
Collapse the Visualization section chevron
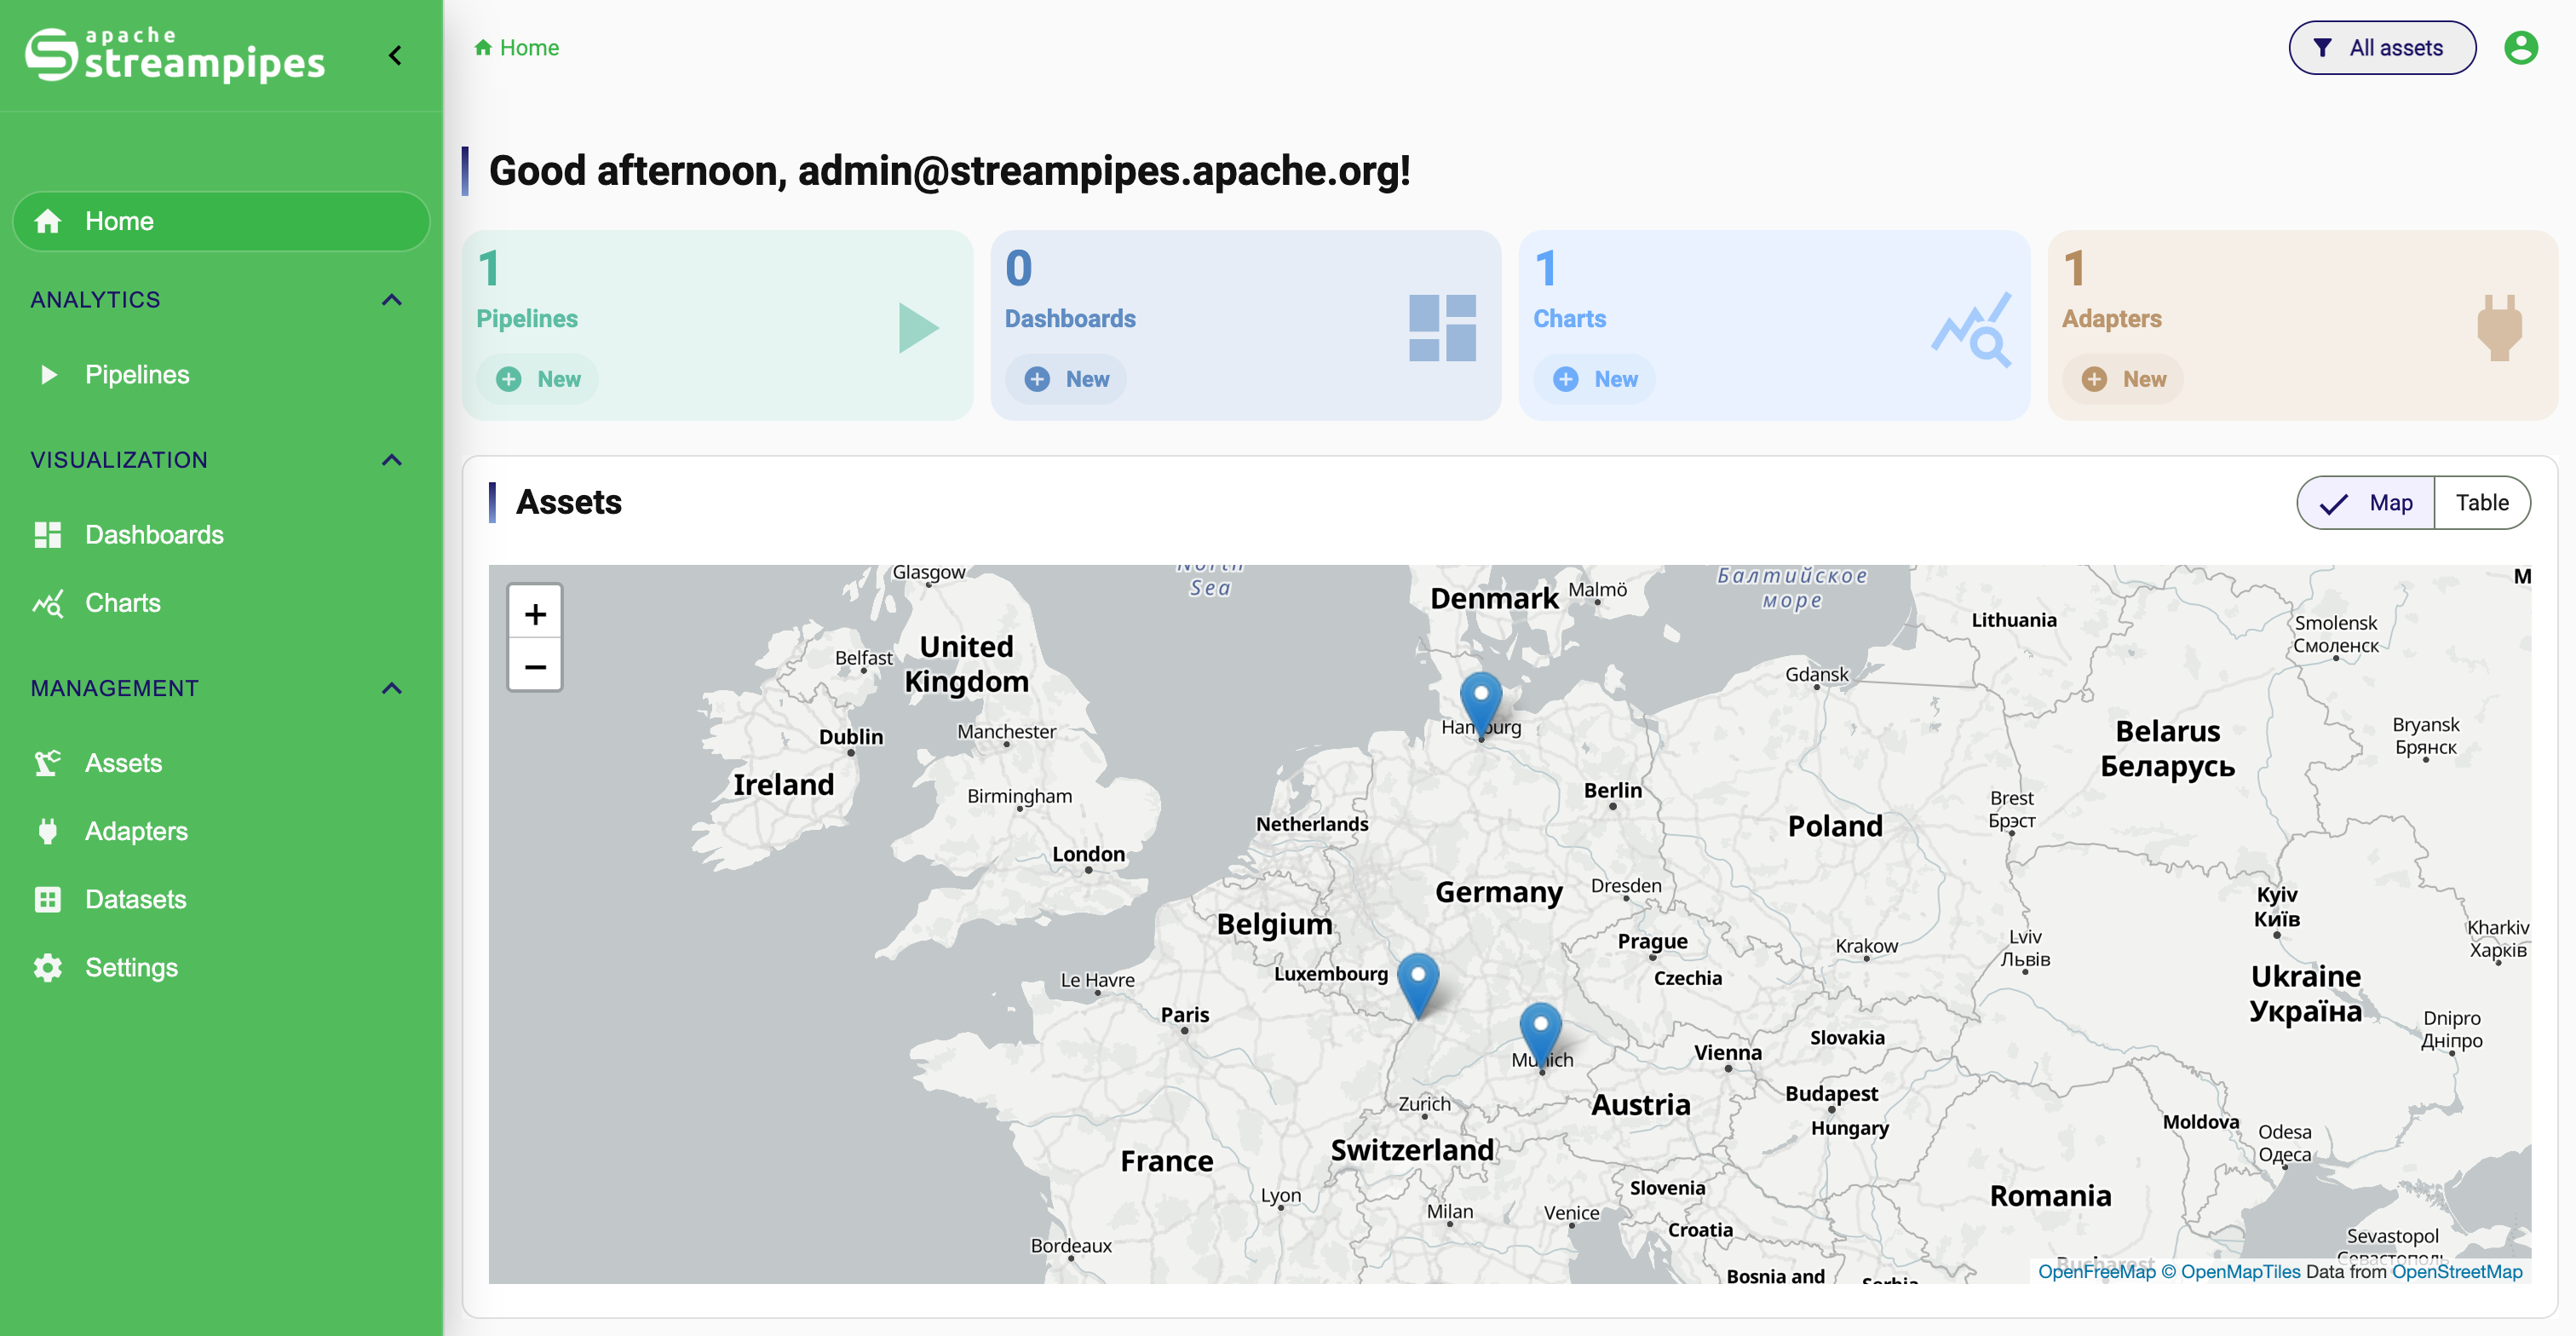[392, 460]
